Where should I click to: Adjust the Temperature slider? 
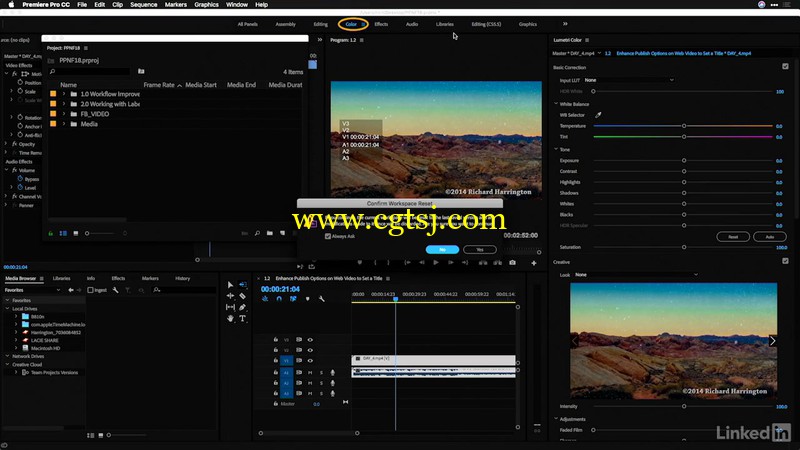[x=683, y=126]
